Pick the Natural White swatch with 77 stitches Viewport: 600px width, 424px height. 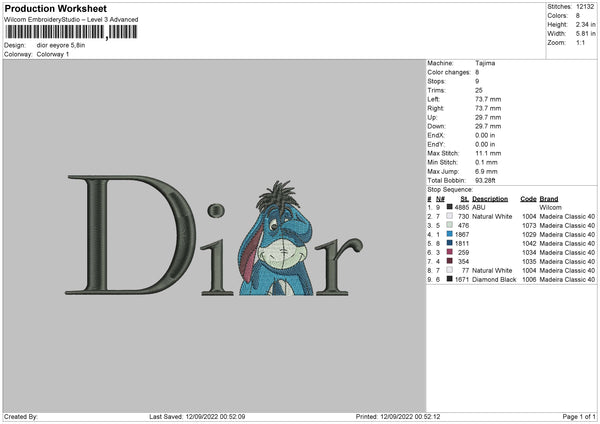click(x=450, y=270)
